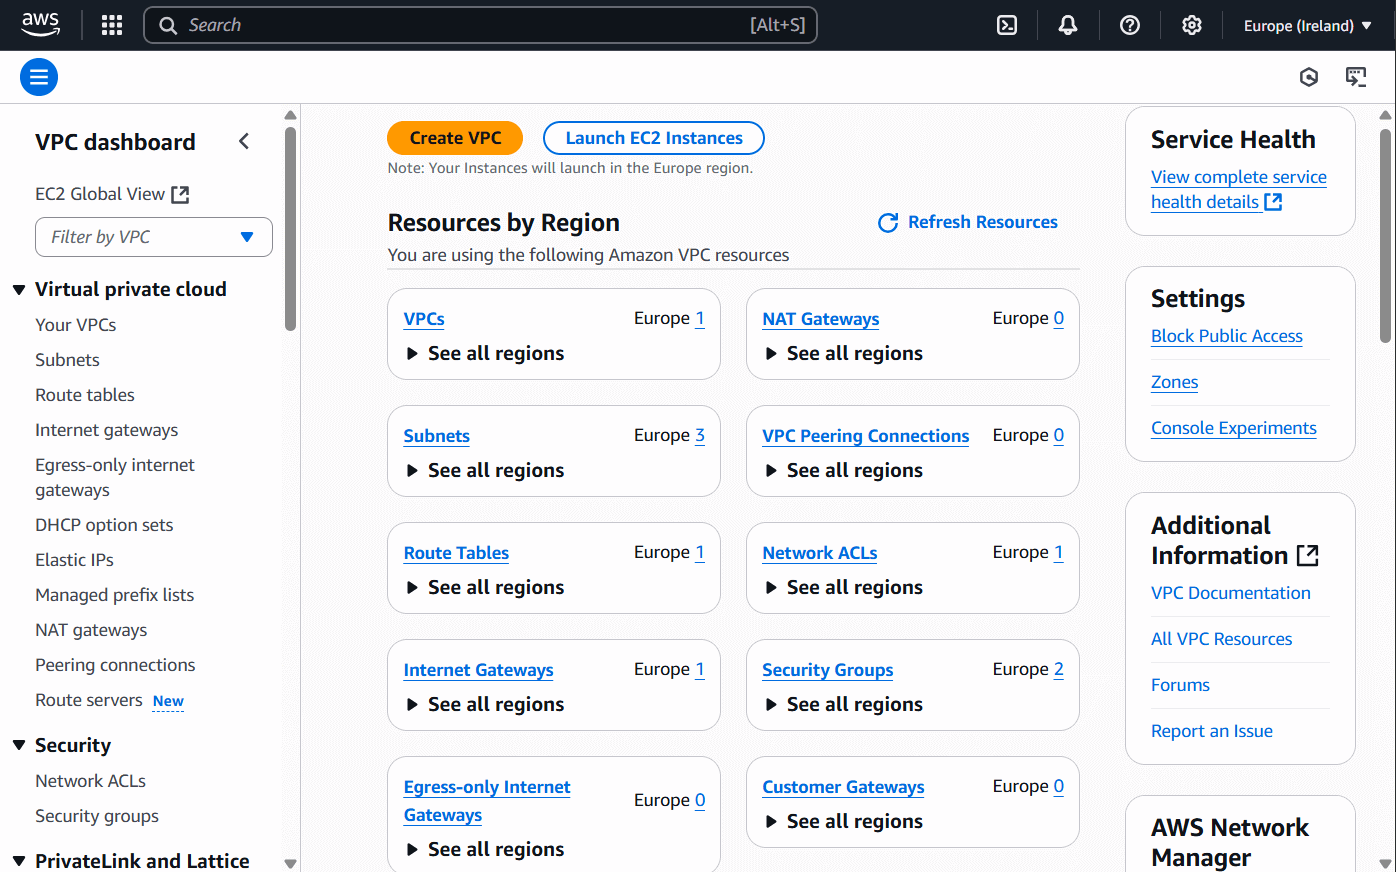The width and height of the screenshot is (1396, 872).
Task: Focus the top Search field
Action: 480,25
